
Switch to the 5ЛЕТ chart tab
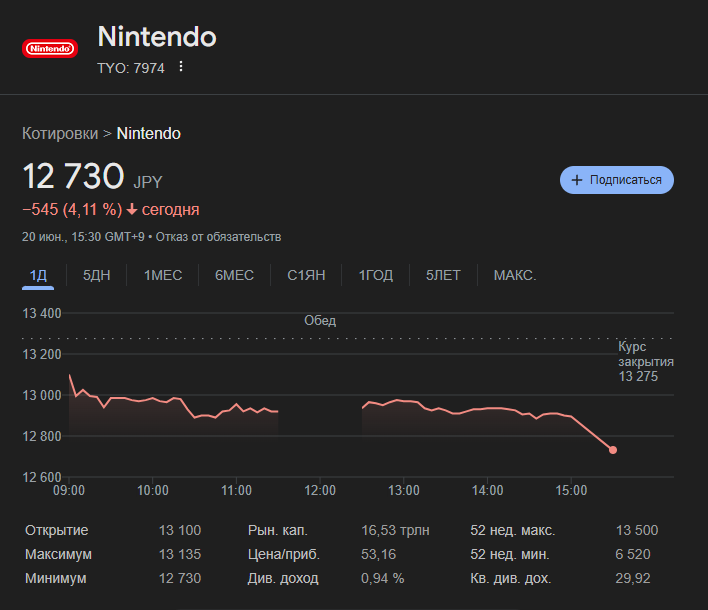(x=443, y=275)
